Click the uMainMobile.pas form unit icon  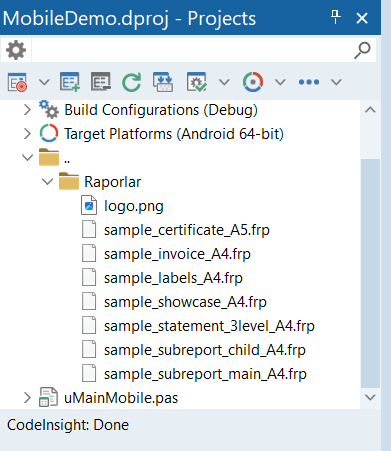point(49,397)
